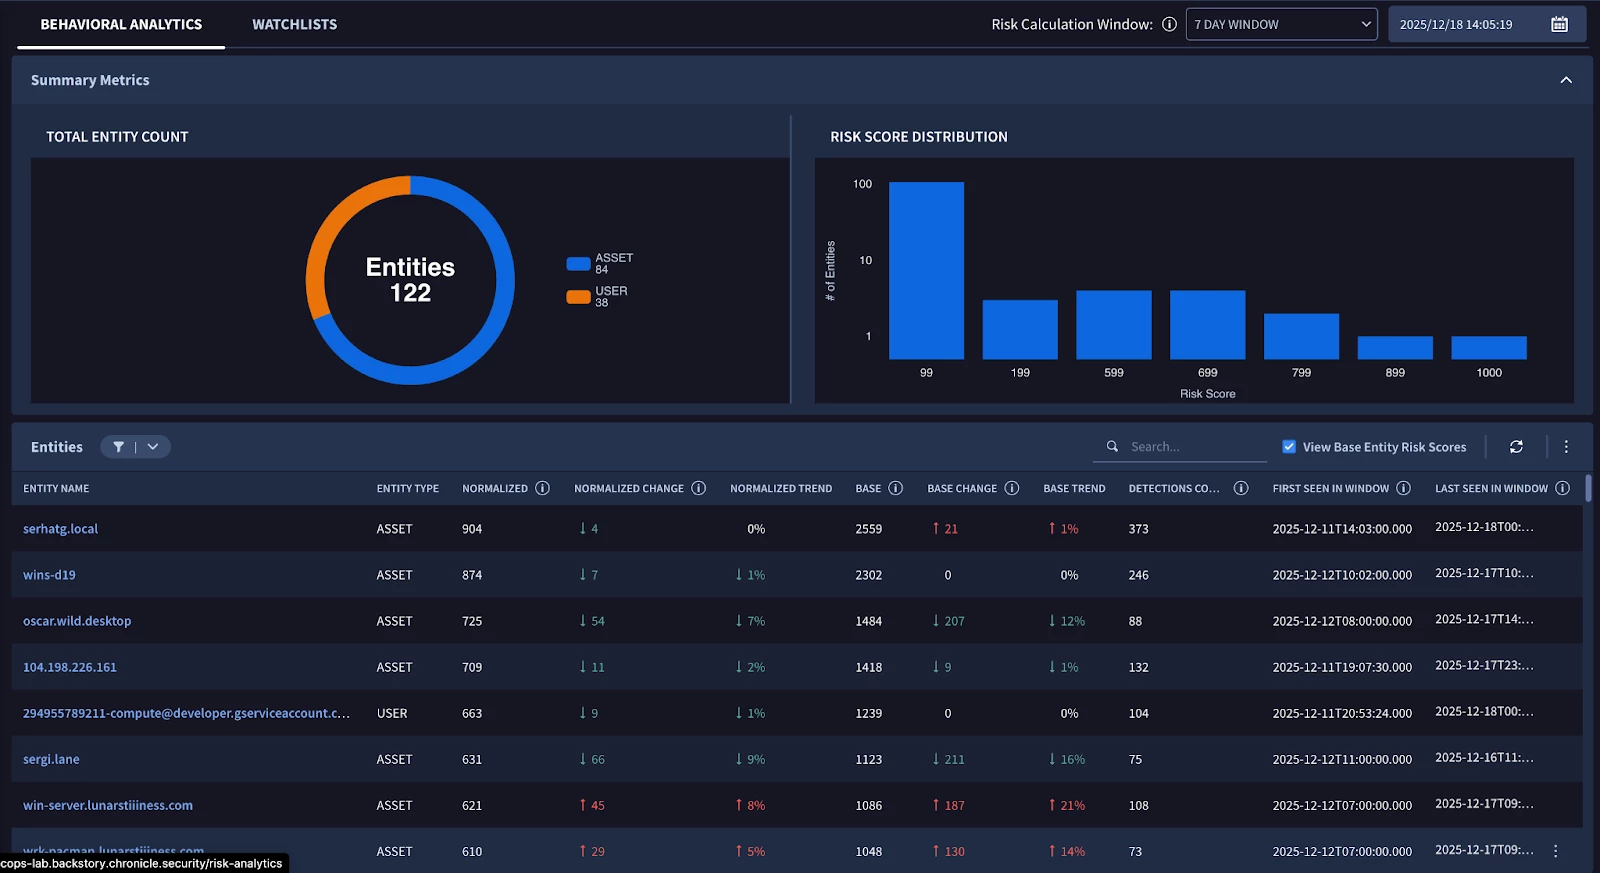Viewport: 1600px width, 873px height.
Task: Open entities table kebab options menu
Action: coord(1566,447)
